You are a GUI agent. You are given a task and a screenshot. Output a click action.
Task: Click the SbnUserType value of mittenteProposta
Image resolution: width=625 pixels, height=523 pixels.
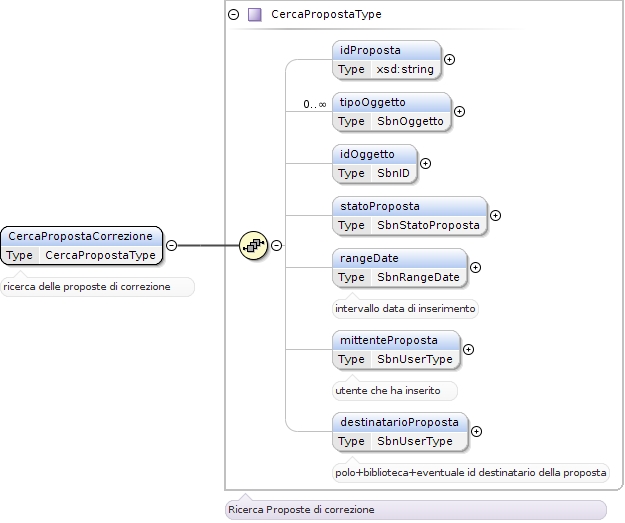pyautogui.click(x=415, y=359)
